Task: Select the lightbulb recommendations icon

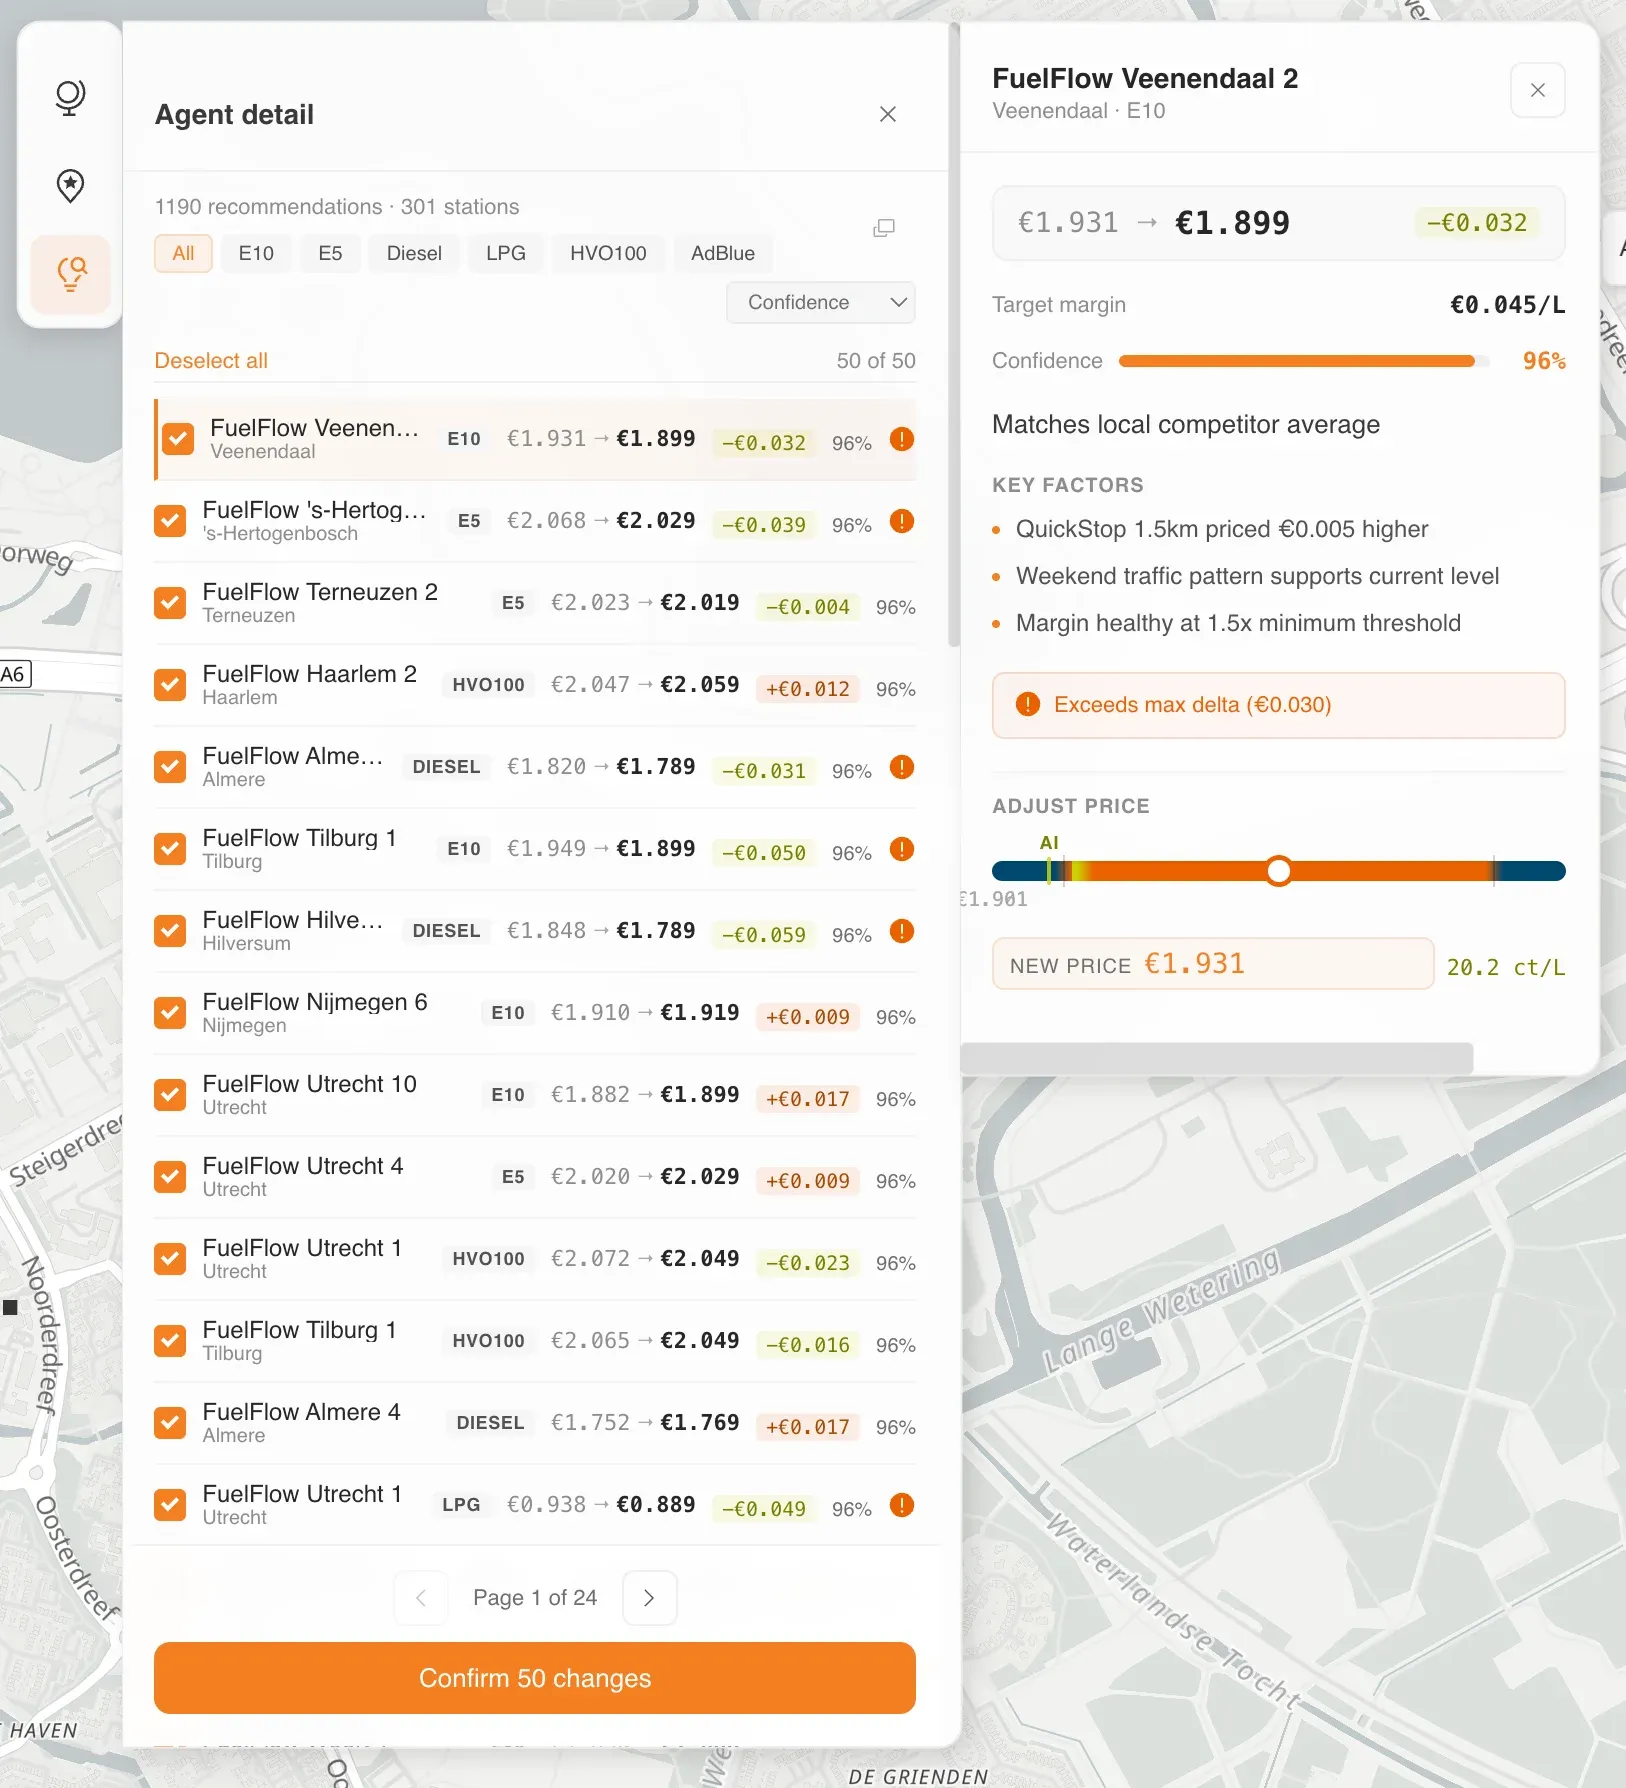Action: [x=70, y=273]
